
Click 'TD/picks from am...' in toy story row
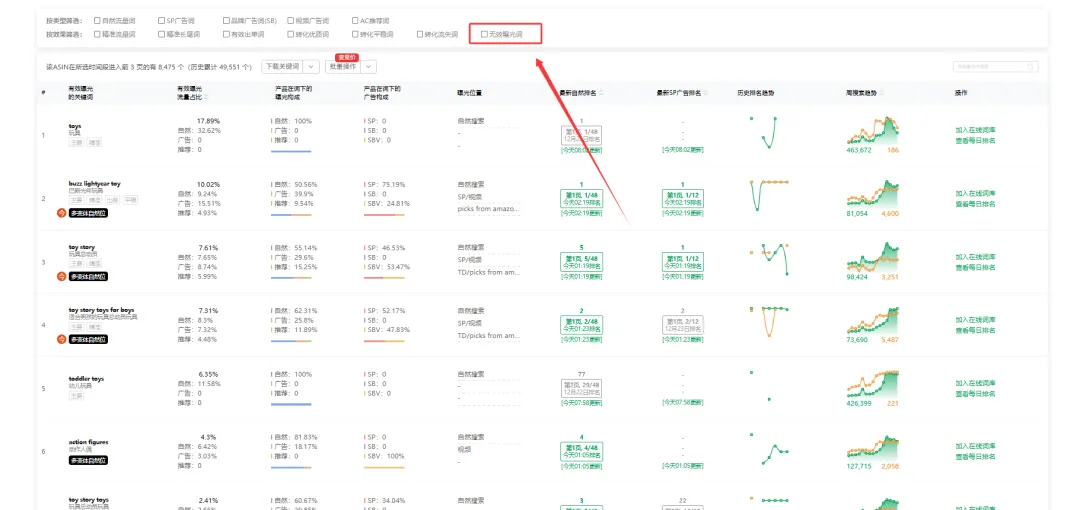coord(488,272)
